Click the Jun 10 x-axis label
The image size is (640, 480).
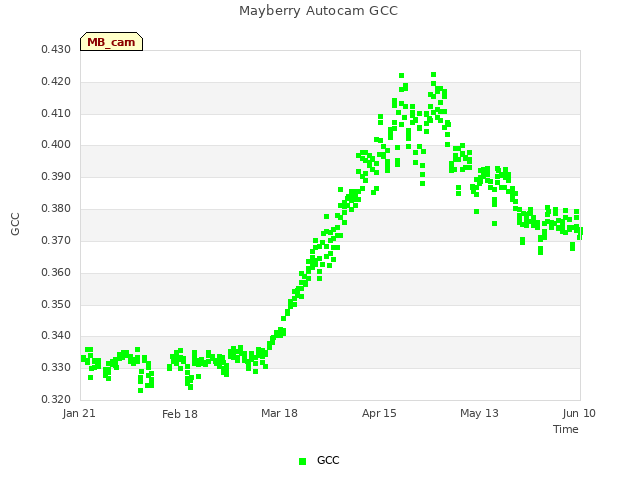pyautogui.click(x=579, y=413)
